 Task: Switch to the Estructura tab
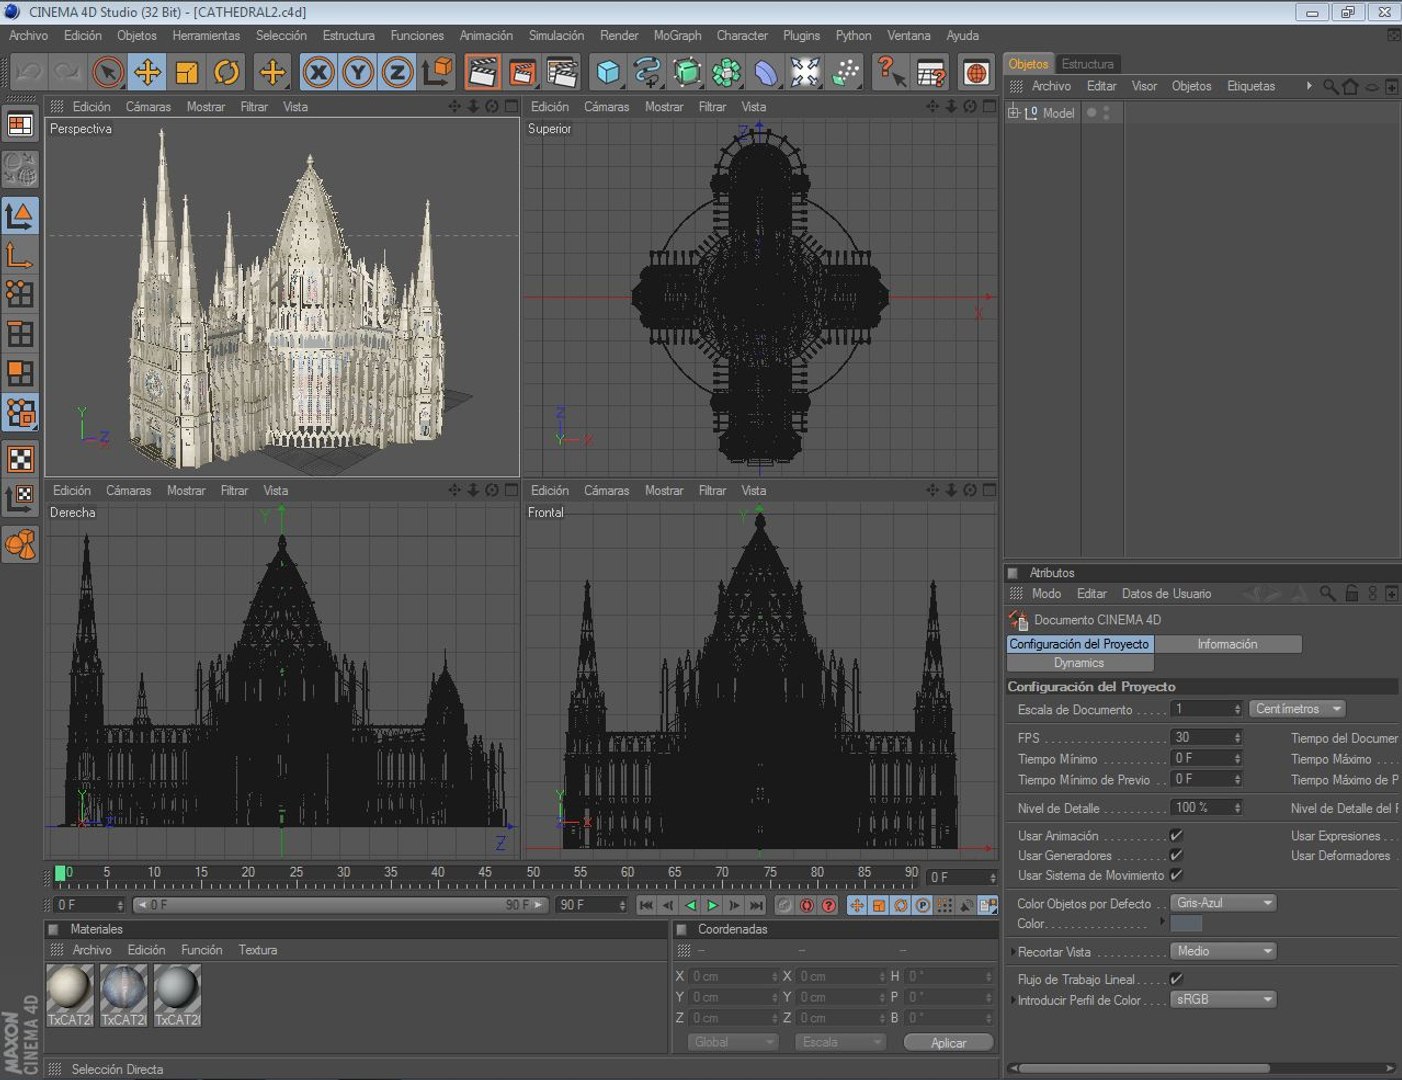pos(1087,64)
